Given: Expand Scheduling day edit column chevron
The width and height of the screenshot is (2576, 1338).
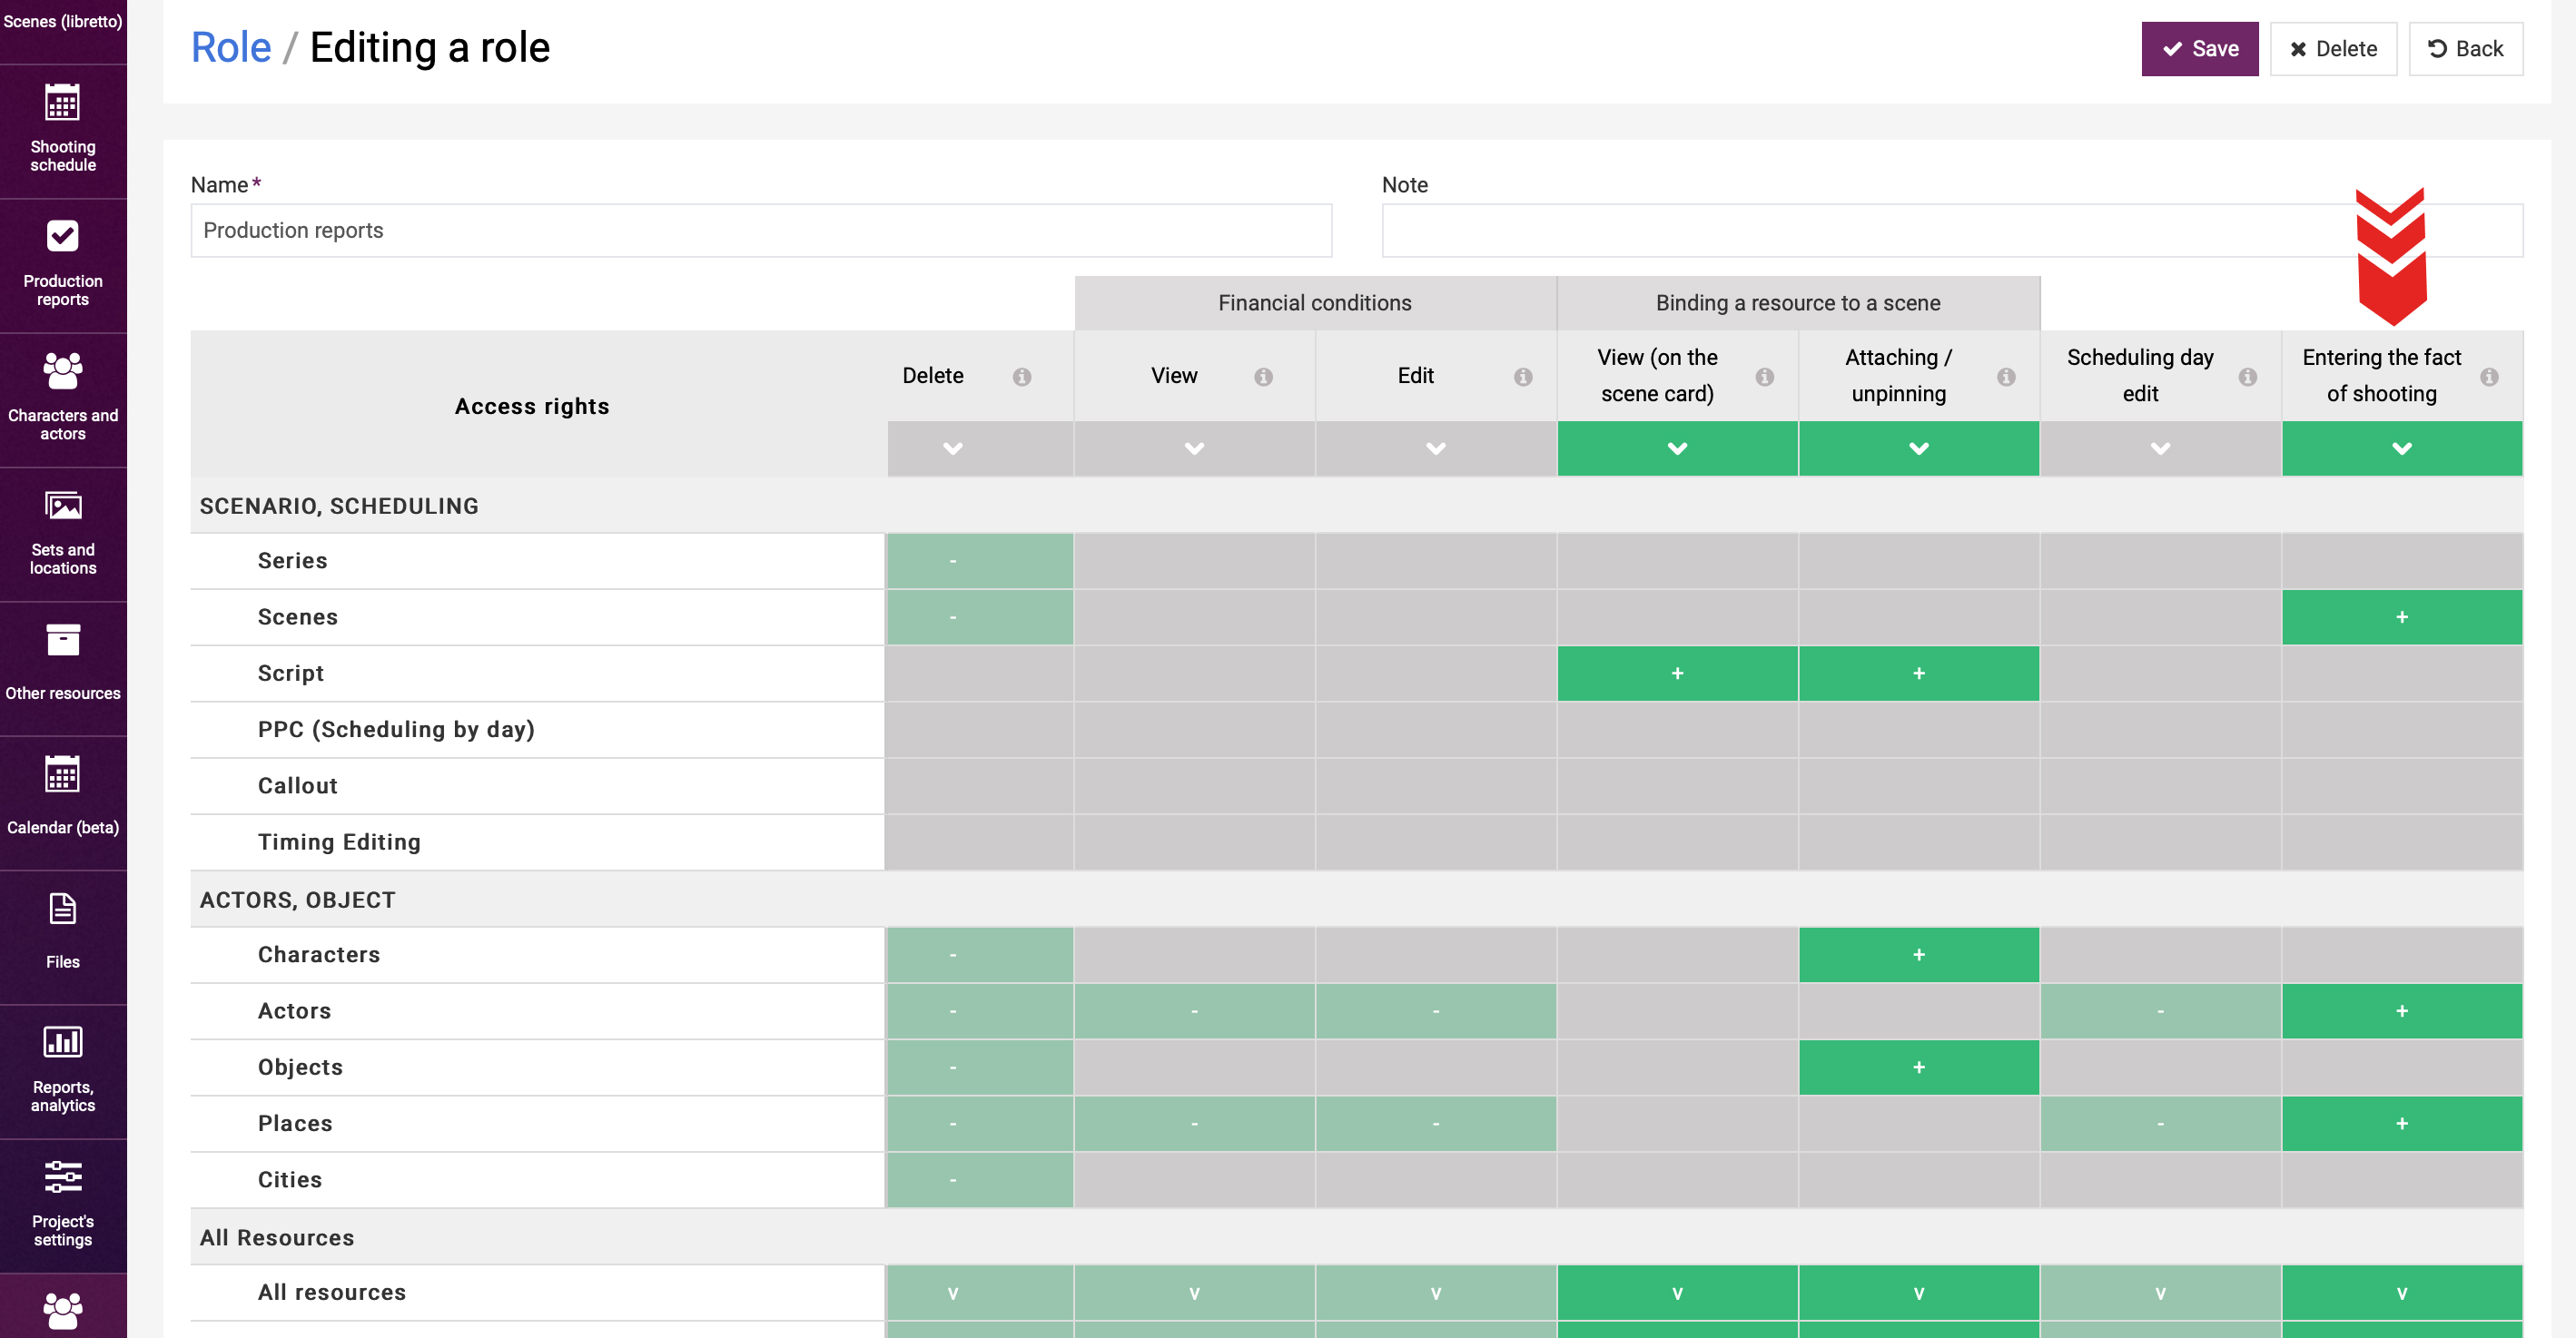Looking at the screenshot, I should 2160,448.
